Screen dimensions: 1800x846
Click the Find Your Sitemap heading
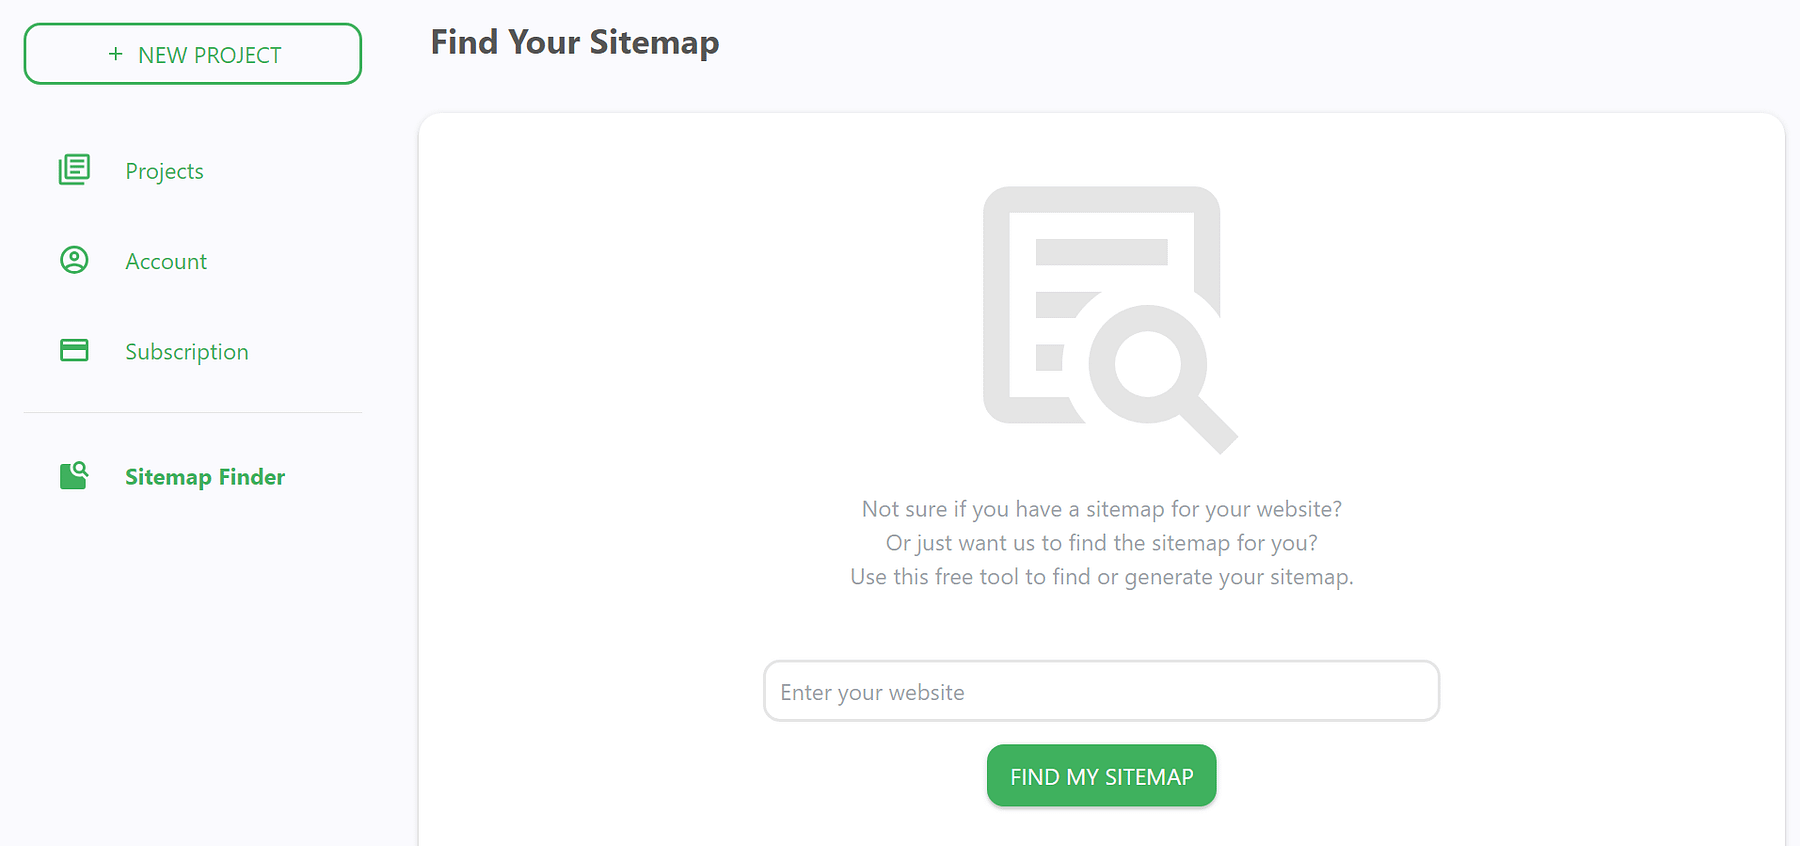coord(574,42)
